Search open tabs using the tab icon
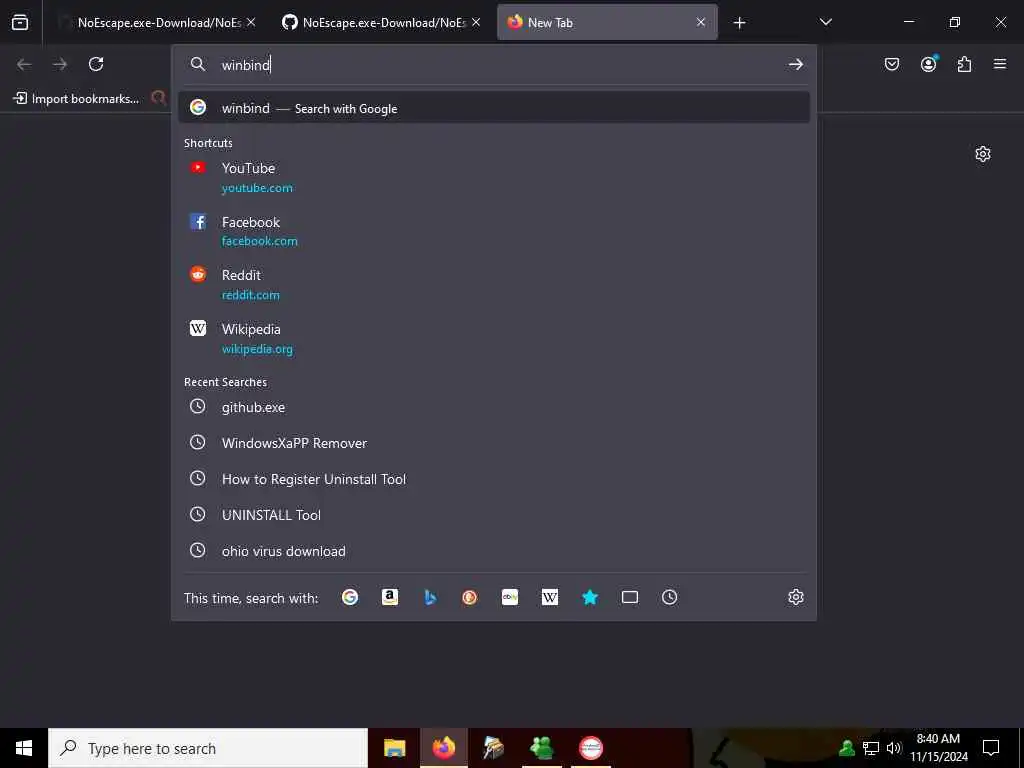The width and height of the screenshot is (1024, 768). click(x=630, y=598)
